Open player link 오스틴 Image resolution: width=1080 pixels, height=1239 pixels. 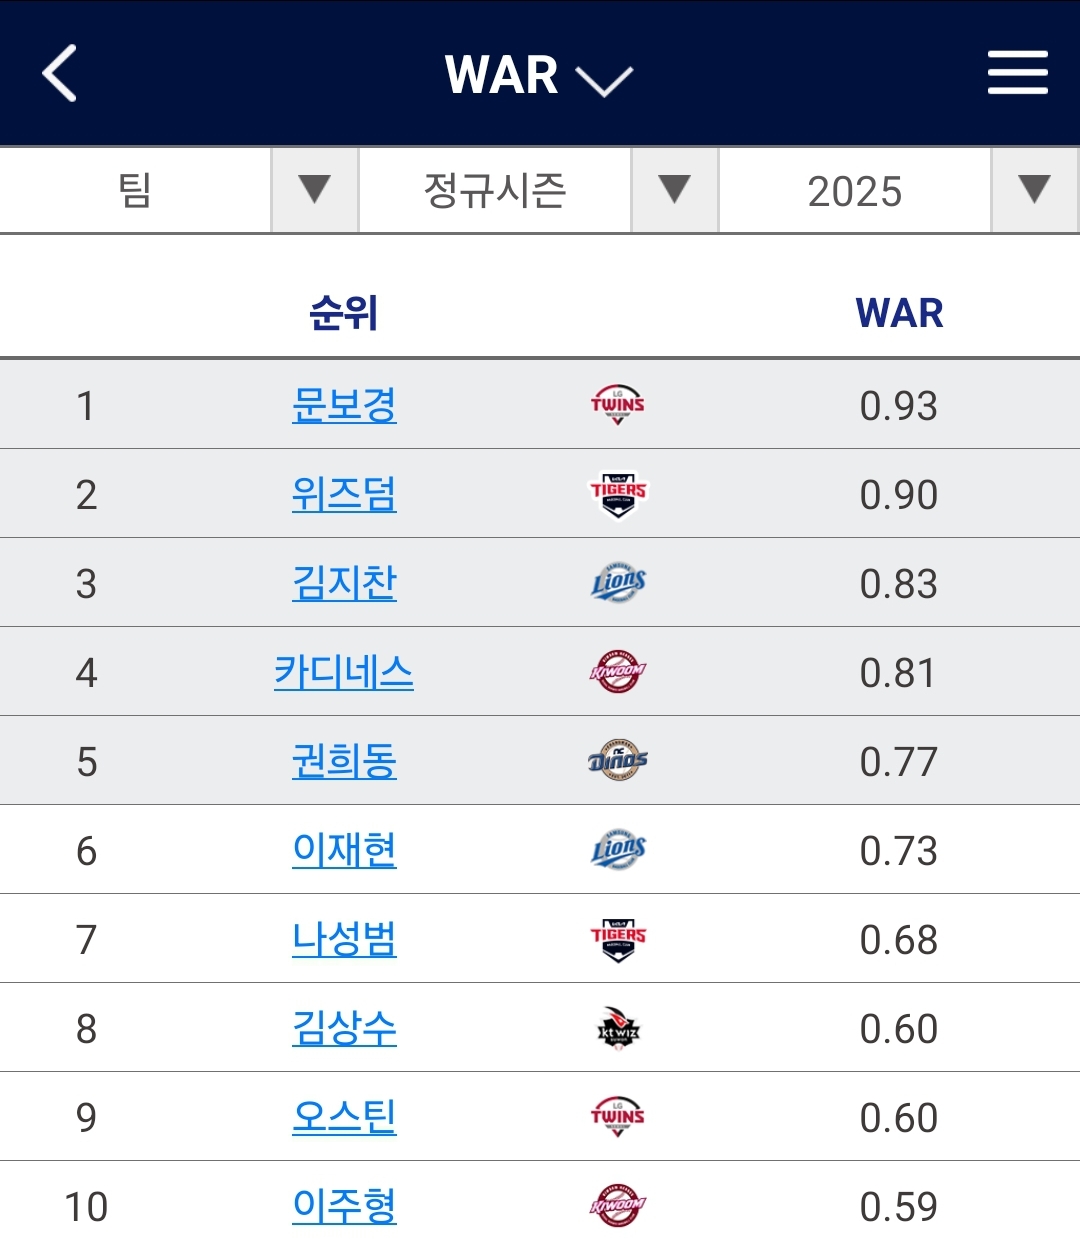tap(344, 1117)
